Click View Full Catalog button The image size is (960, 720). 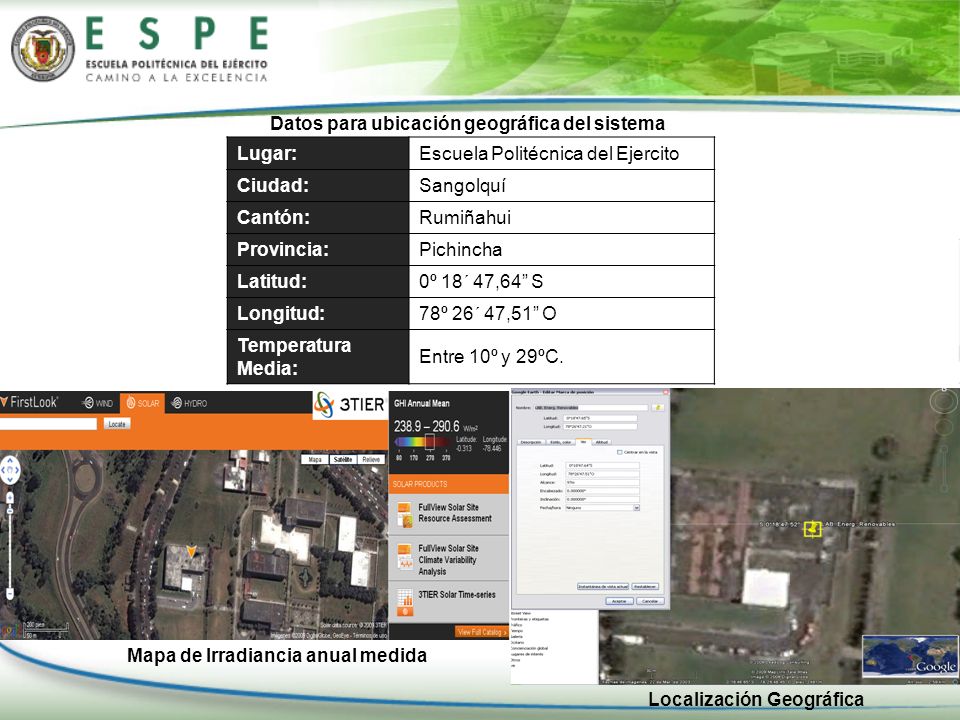[x=481, y=632]
